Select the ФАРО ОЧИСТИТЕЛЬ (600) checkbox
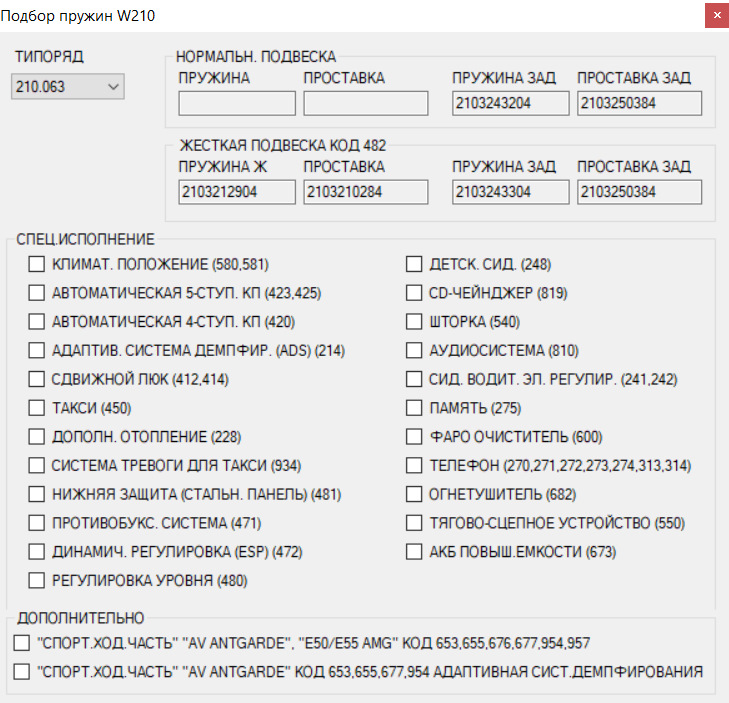 click(x=414, y=437)
